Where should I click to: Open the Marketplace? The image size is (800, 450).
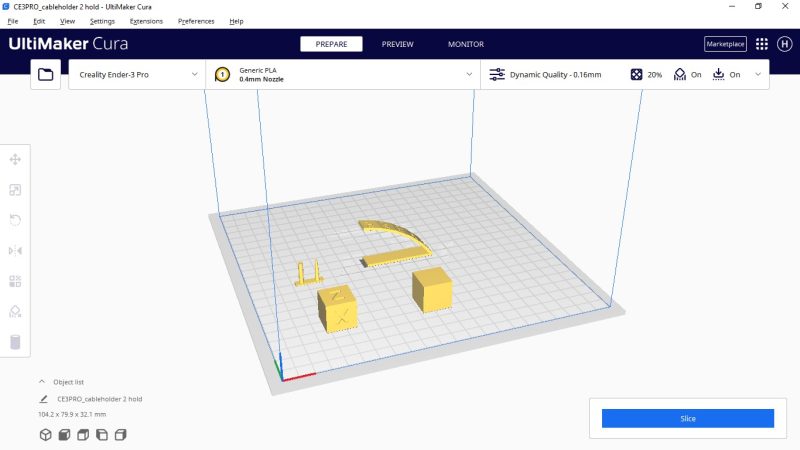point(725,44)
